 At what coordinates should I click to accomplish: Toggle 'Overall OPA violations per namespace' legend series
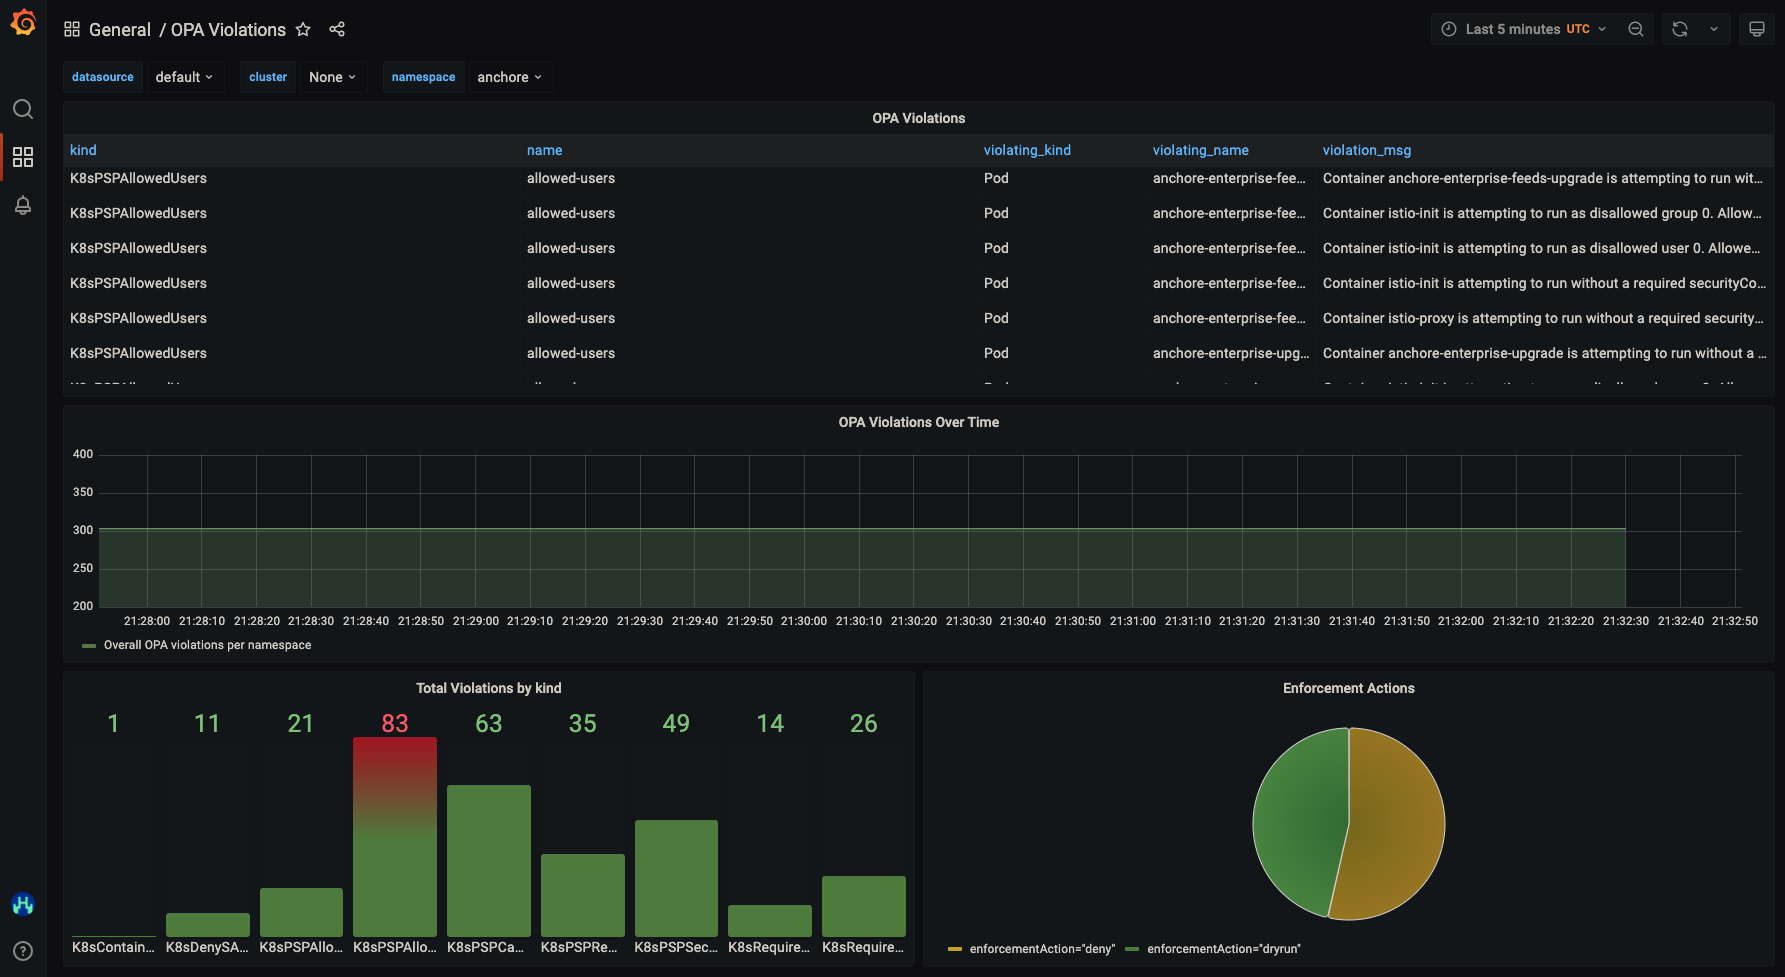point(207,645)
